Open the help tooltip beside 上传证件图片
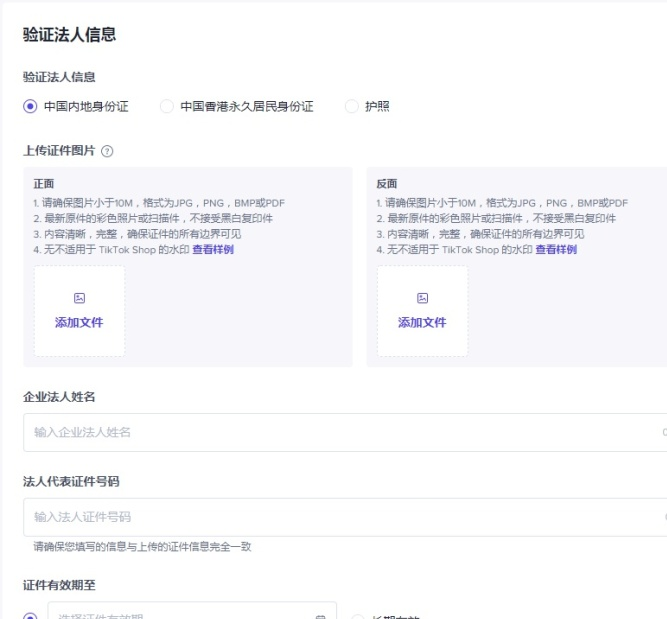This screenshot has height=619, width=667. (107, 151)
